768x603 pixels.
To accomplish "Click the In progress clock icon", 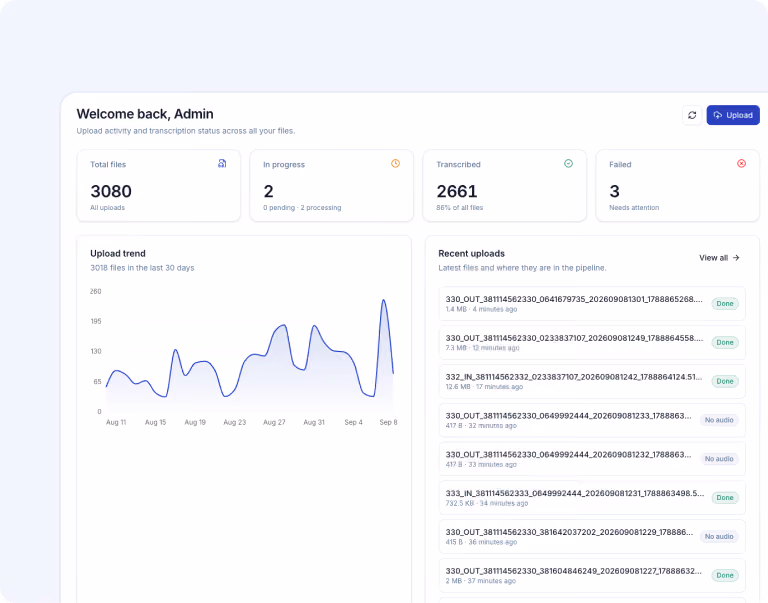I will [395, 164].
